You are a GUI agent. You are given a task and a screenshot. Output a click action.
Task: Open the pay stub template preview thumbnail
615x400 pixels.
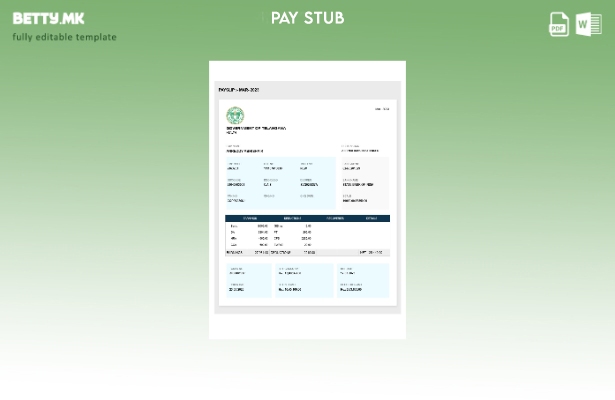pyautogui.click(x=307, y=200)
